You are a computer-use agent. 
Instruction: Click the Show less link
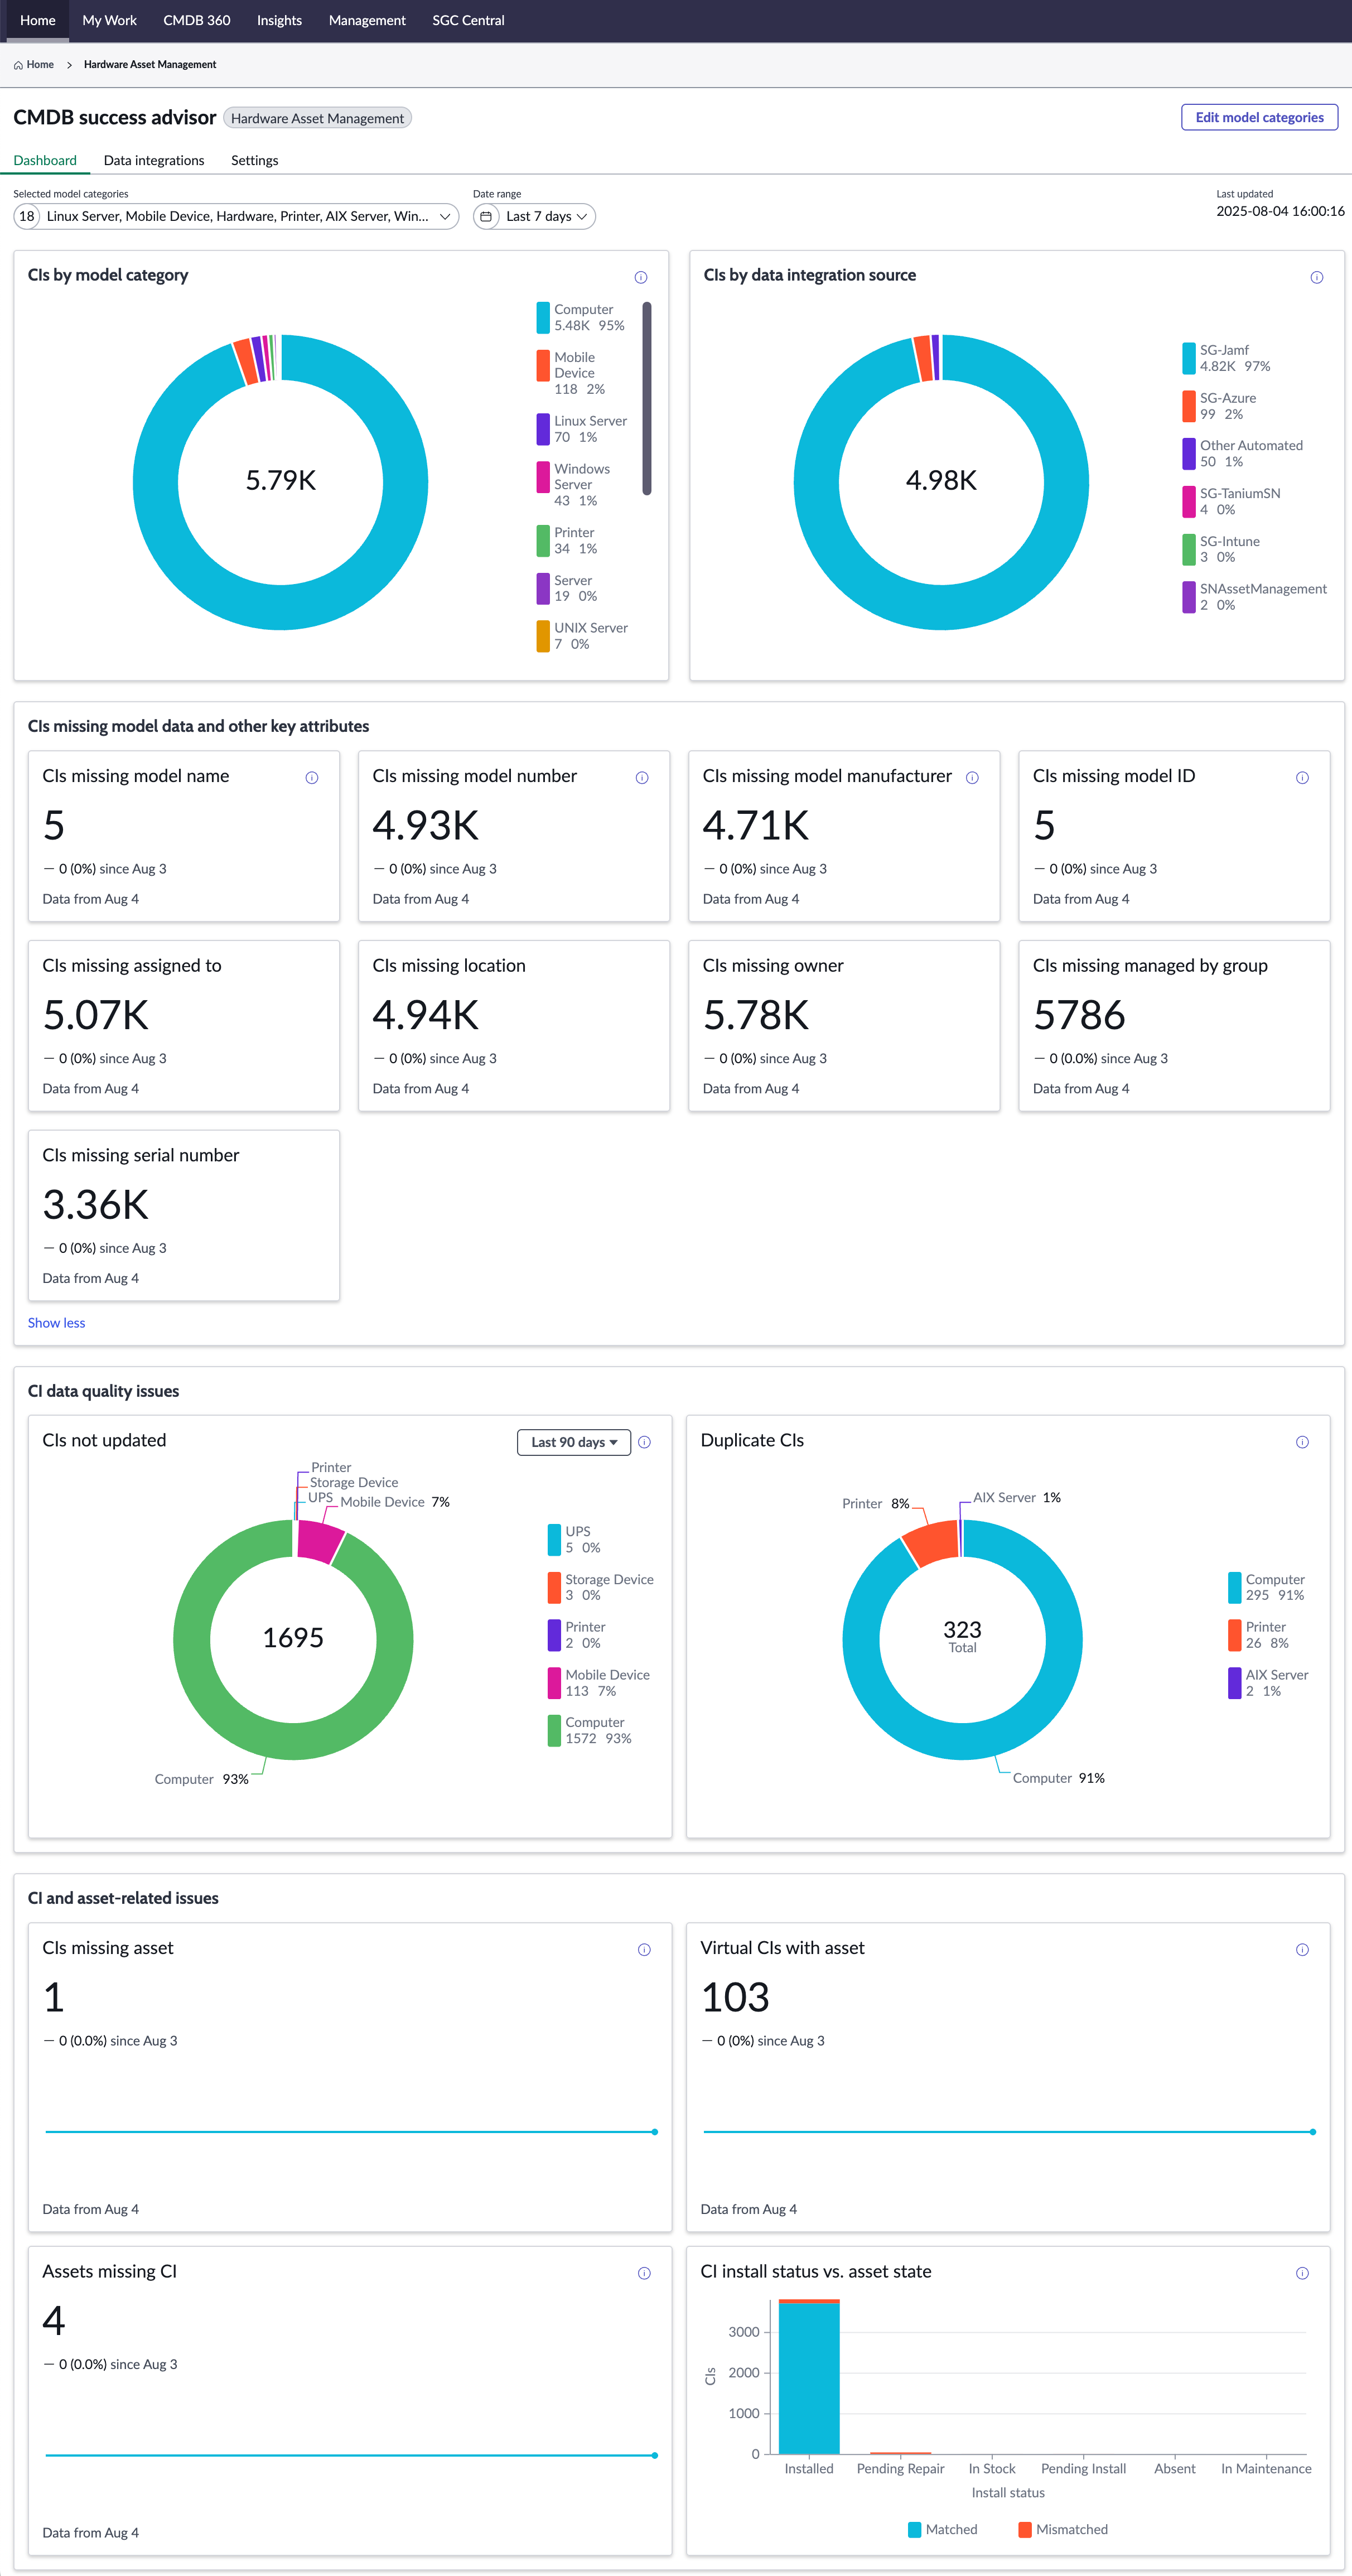pos(56,1323)
